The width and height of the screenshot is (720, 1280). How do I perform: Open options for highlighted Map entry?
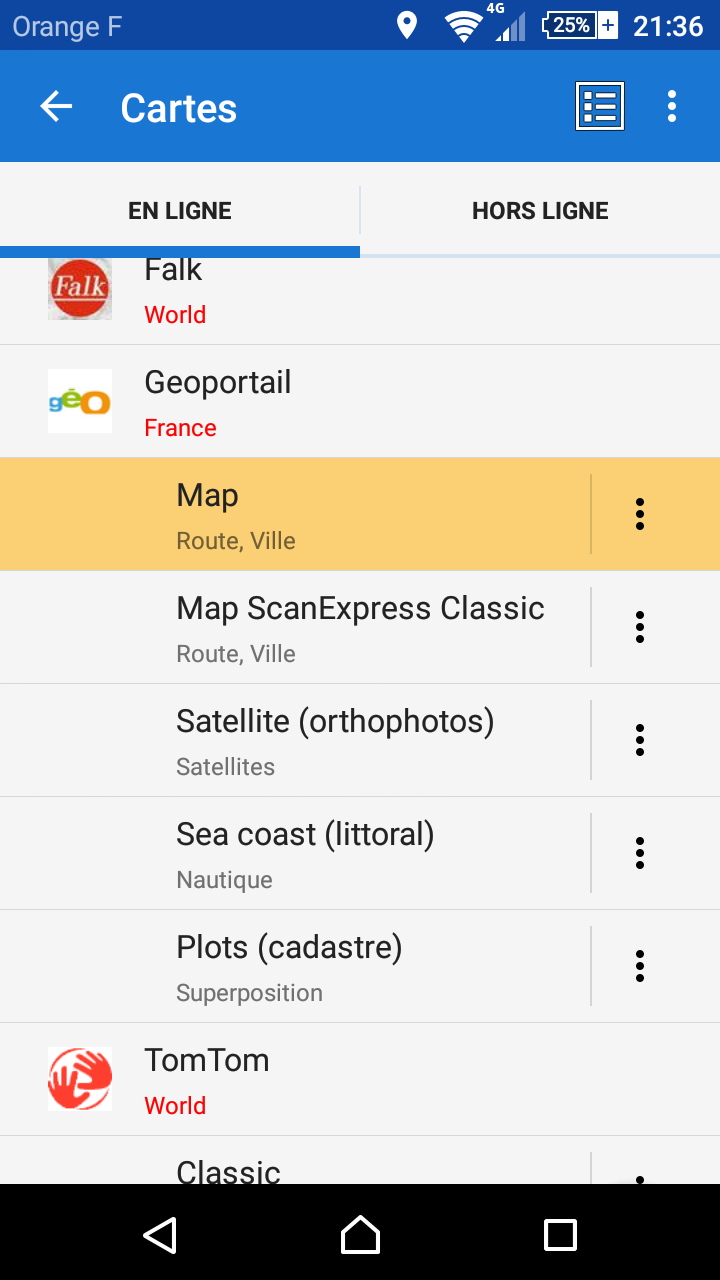[640, 514]
